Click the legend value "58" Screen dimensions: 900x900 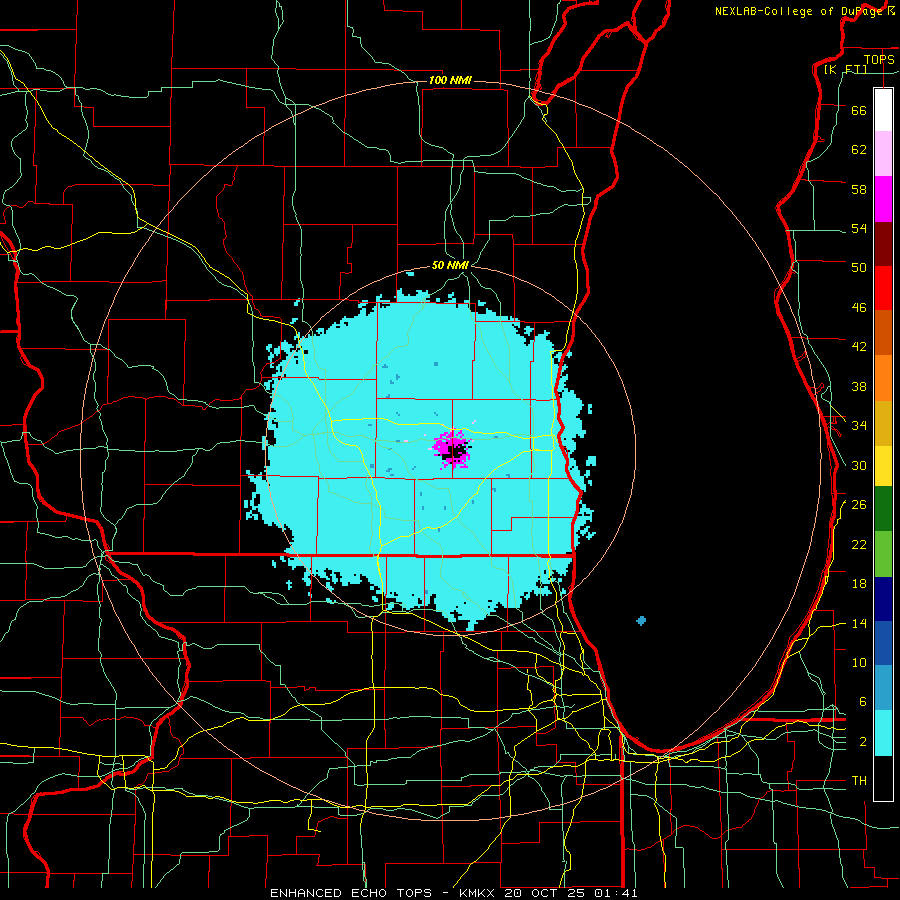click(859, 189)
